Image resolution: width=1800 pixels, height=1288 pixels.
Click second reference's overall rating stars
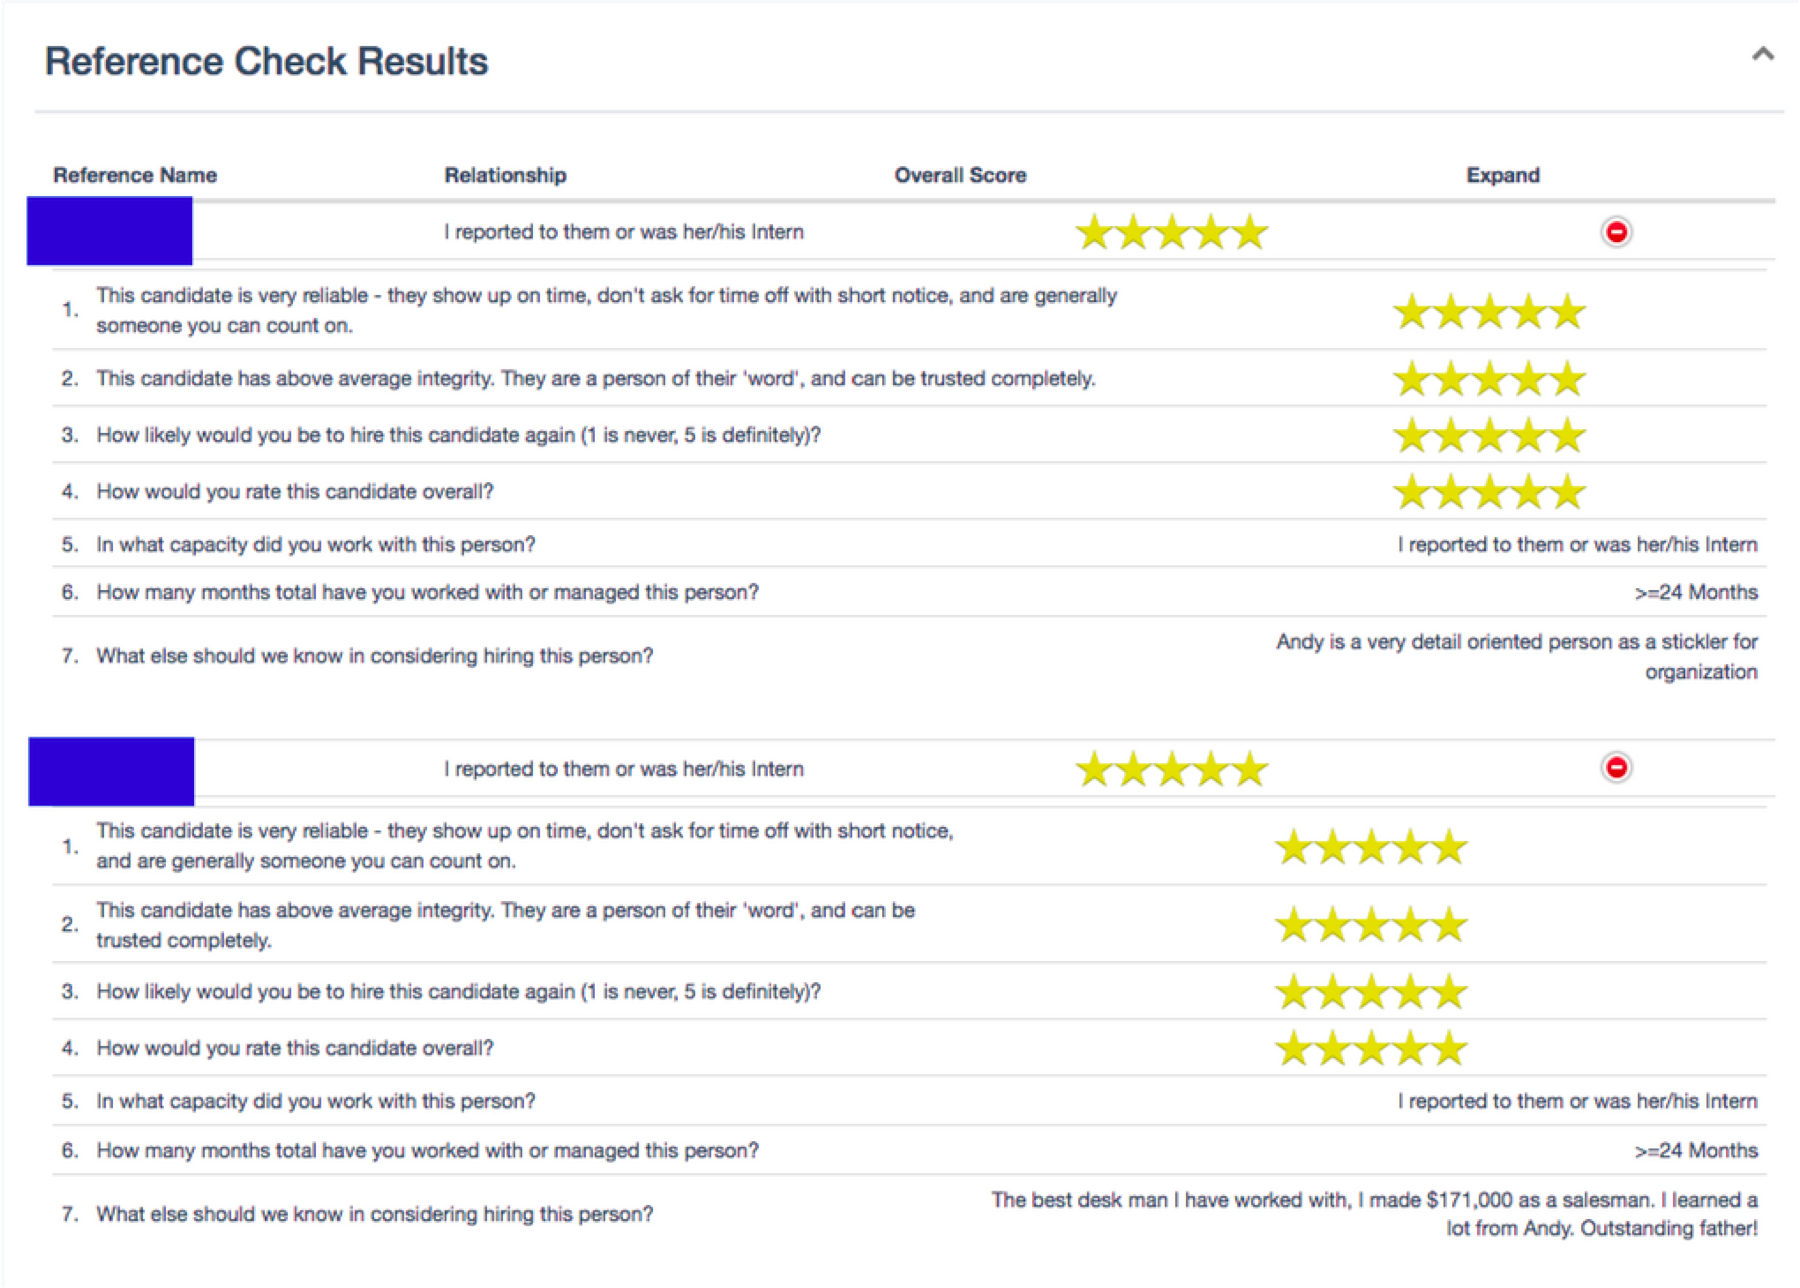coord(1371,1049)
